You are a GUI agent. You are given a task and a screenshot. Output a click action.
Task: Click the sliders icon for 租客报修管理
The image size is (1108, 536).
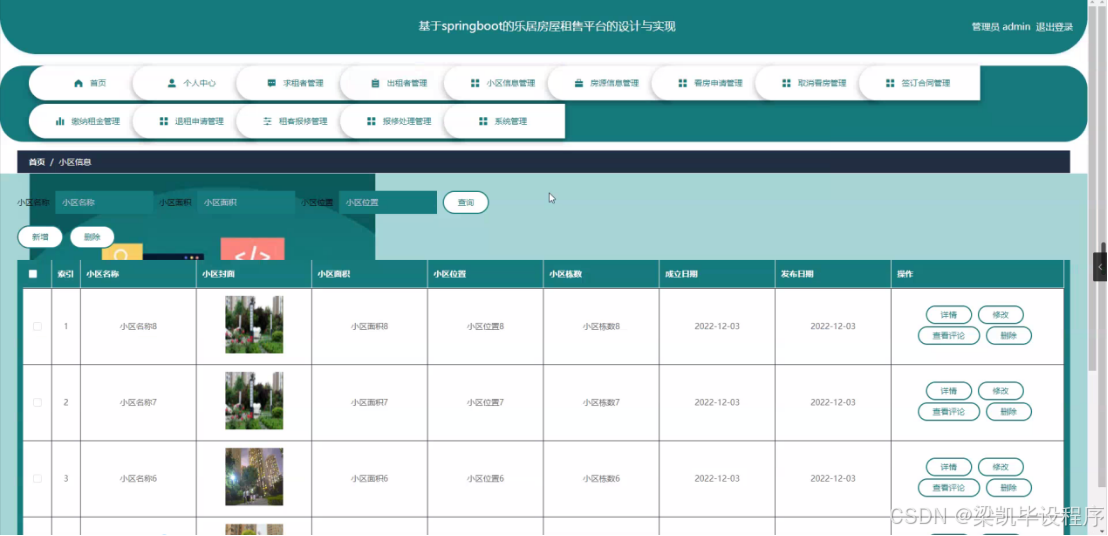pos(267,121)
